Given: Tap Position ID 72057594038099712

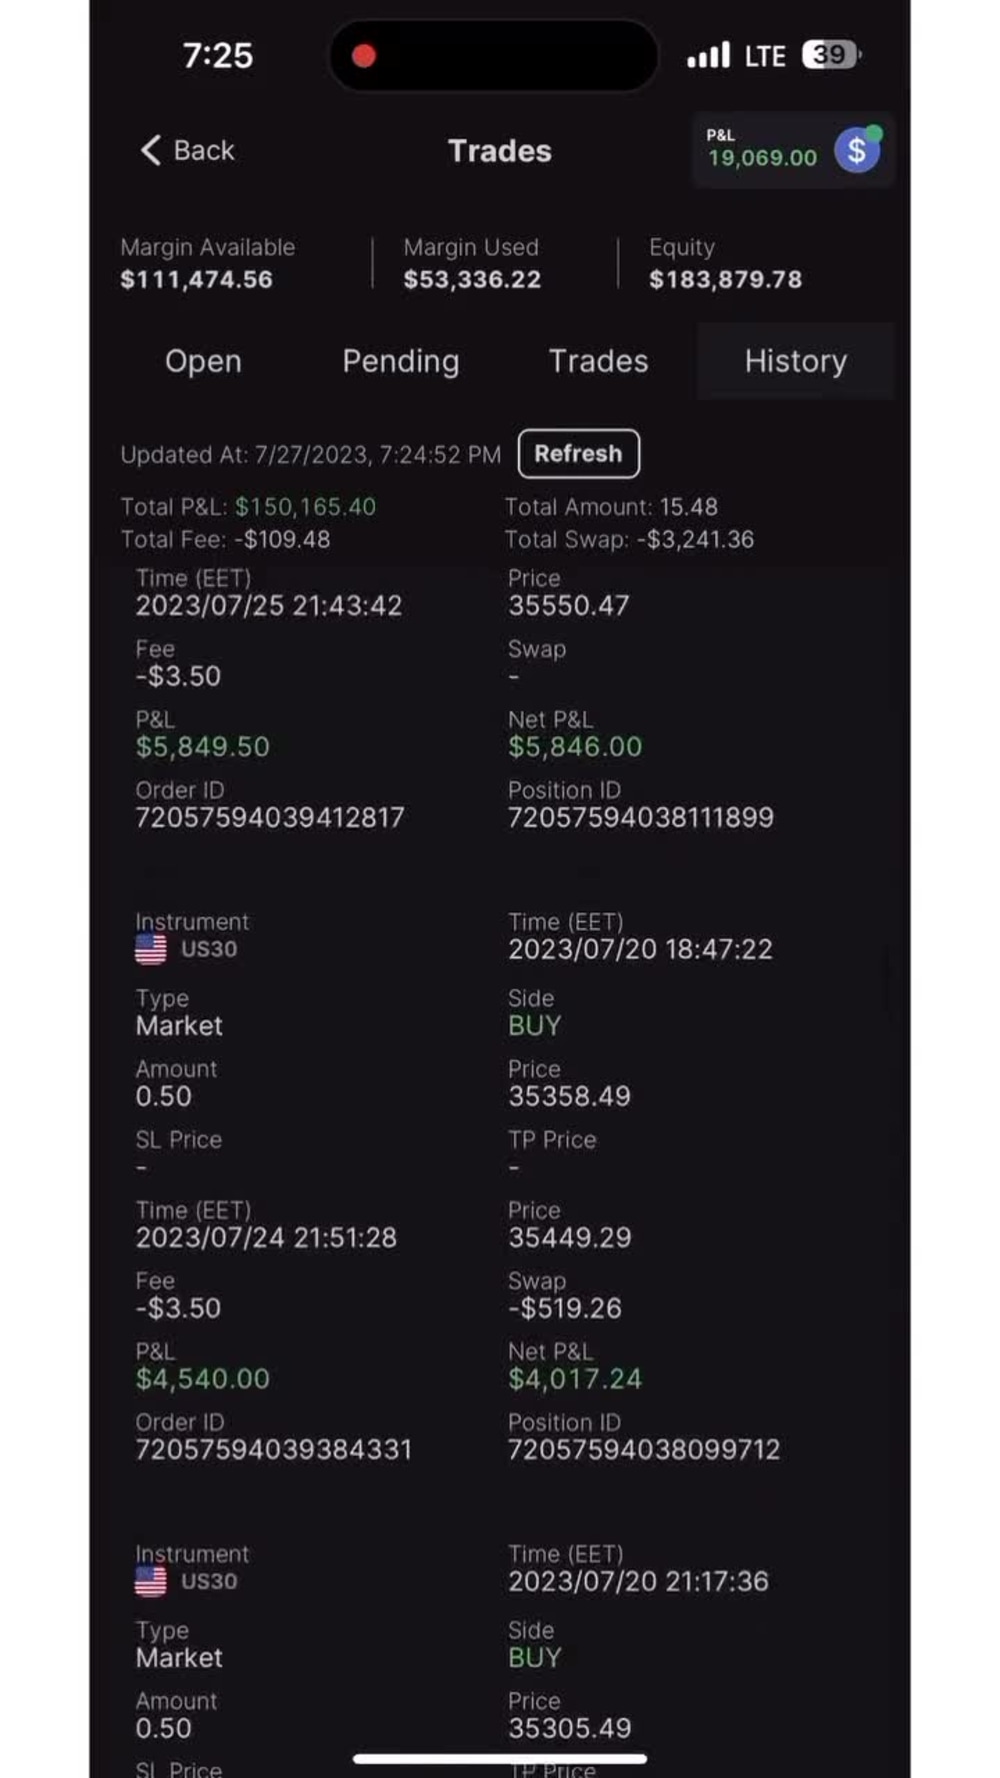Looking at the screenshot, I should coord(643,1450).
